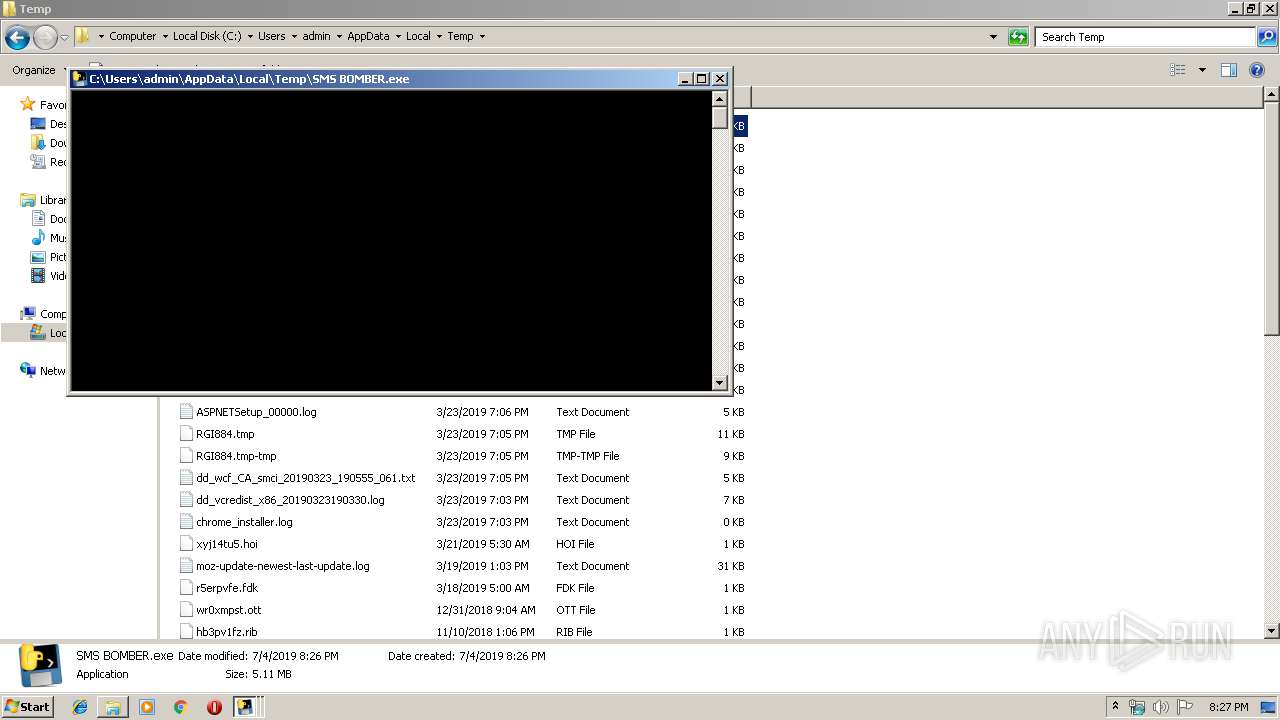This screenshot has width=1280, height=720.
Task: Select the chrome_installer.log file
Action: coord(244,522)
